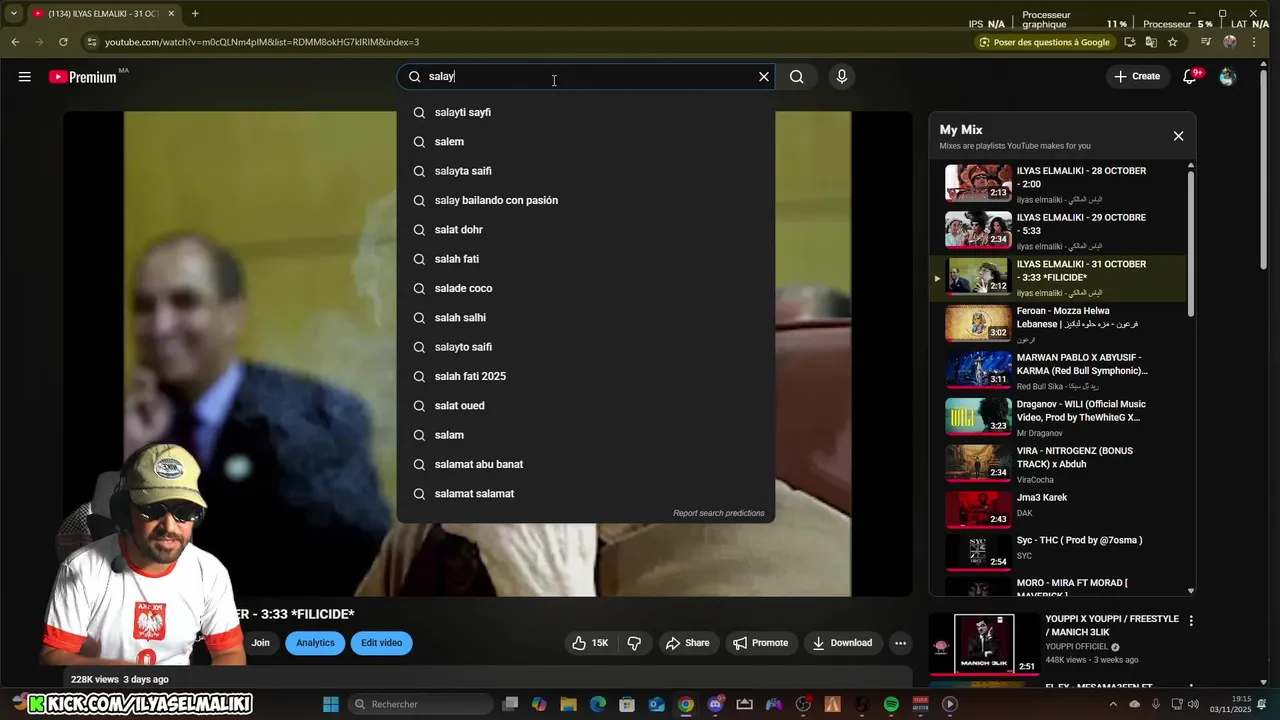This screenshot has width=1280, height=720.
Task: Open the YouTube hamburger guide menu
Action: tap(24, 77)
